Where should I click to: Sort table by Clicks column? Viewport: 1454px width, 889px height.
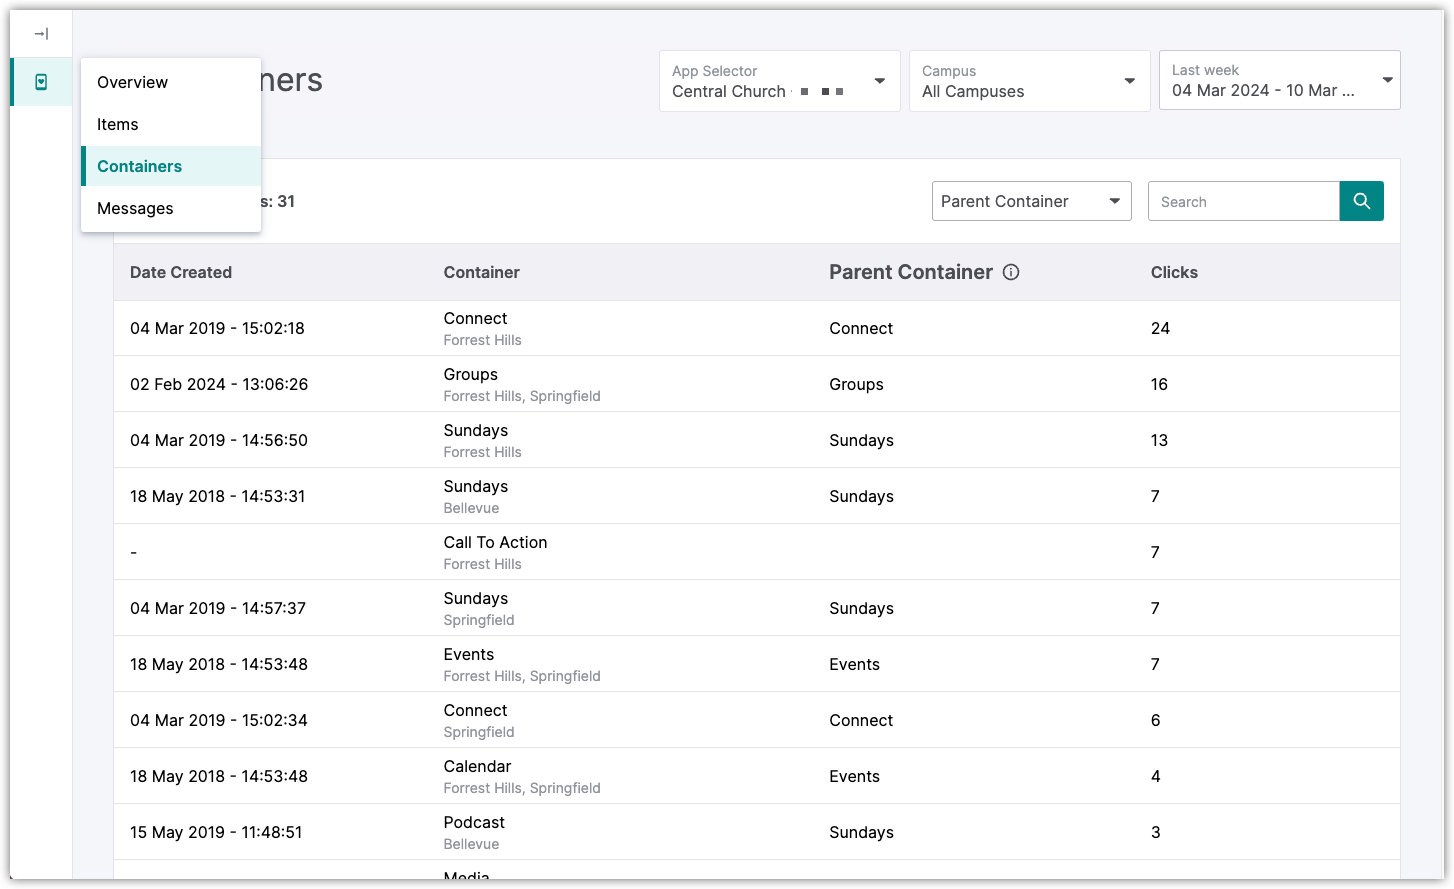1173,272
